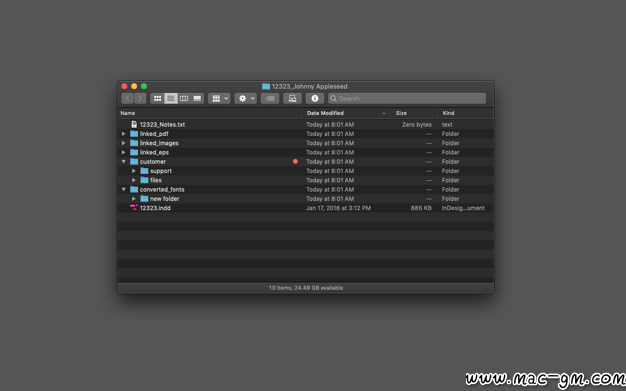
Task: Go back with the back arrow
Action: [x=127, y=98]
